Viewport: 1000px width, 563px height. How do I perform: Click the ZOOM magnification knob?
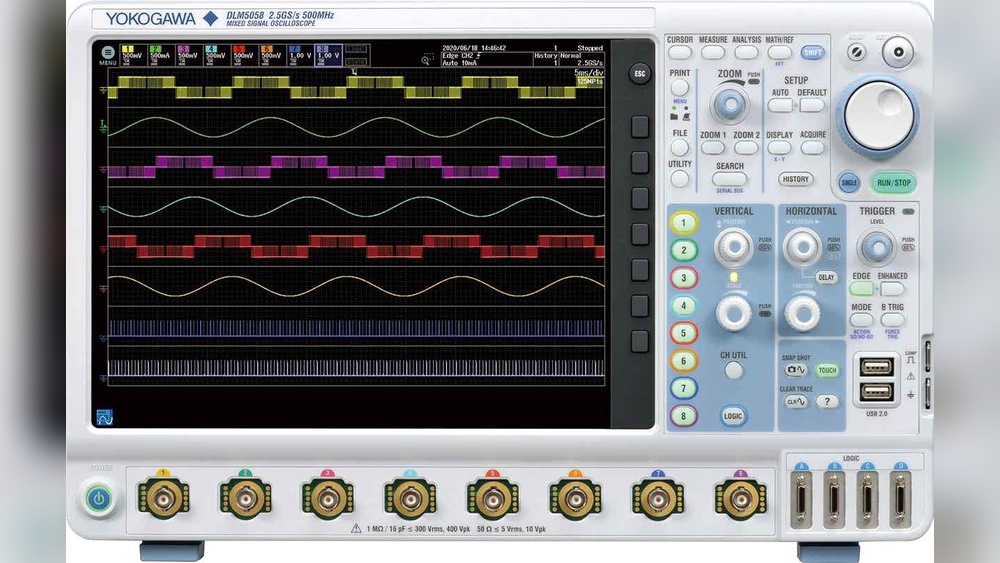[730, 104]
